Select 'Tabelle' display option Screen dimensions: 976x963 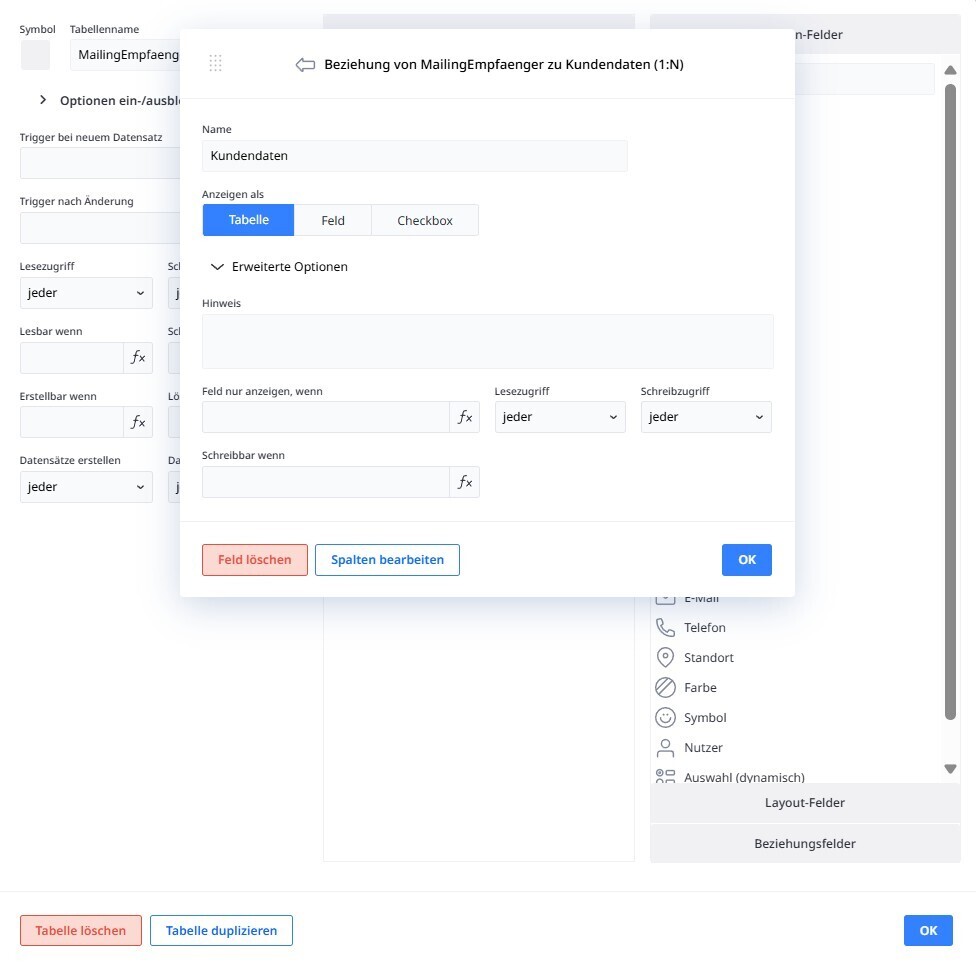coord(248,220)
